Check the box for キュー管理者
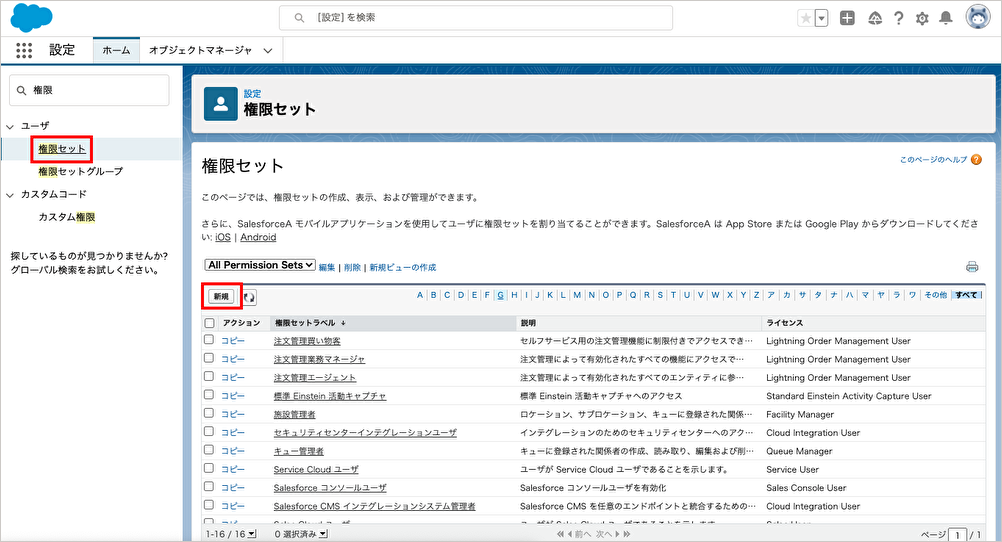 [x=209, y=450]
